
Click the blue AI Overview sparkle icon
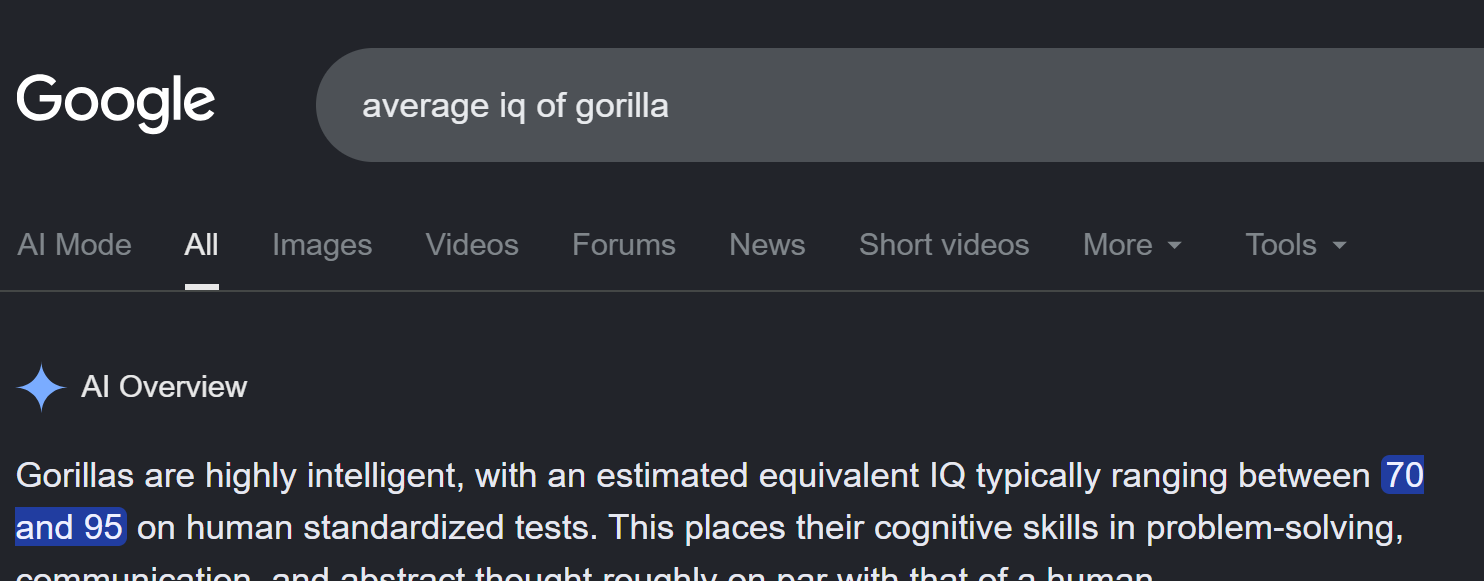tap(41, 388)
